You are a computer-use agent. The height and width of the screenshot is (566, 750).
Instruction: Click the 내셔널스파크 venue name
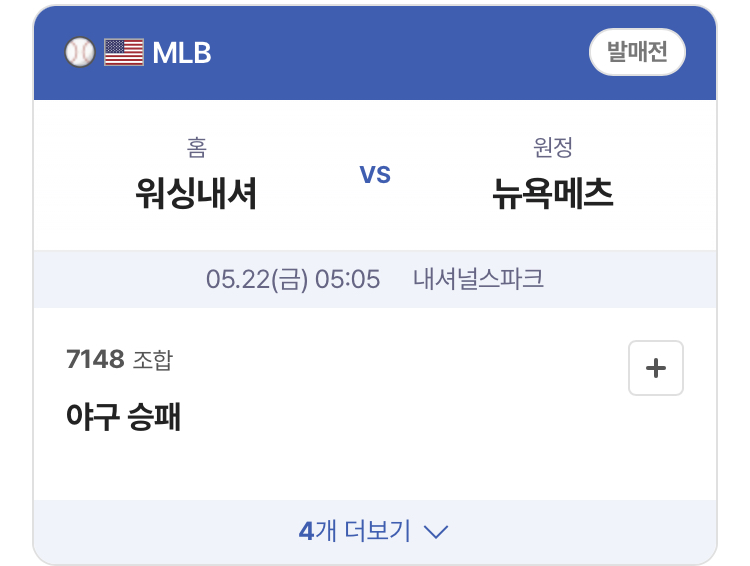tap(478, 278)
